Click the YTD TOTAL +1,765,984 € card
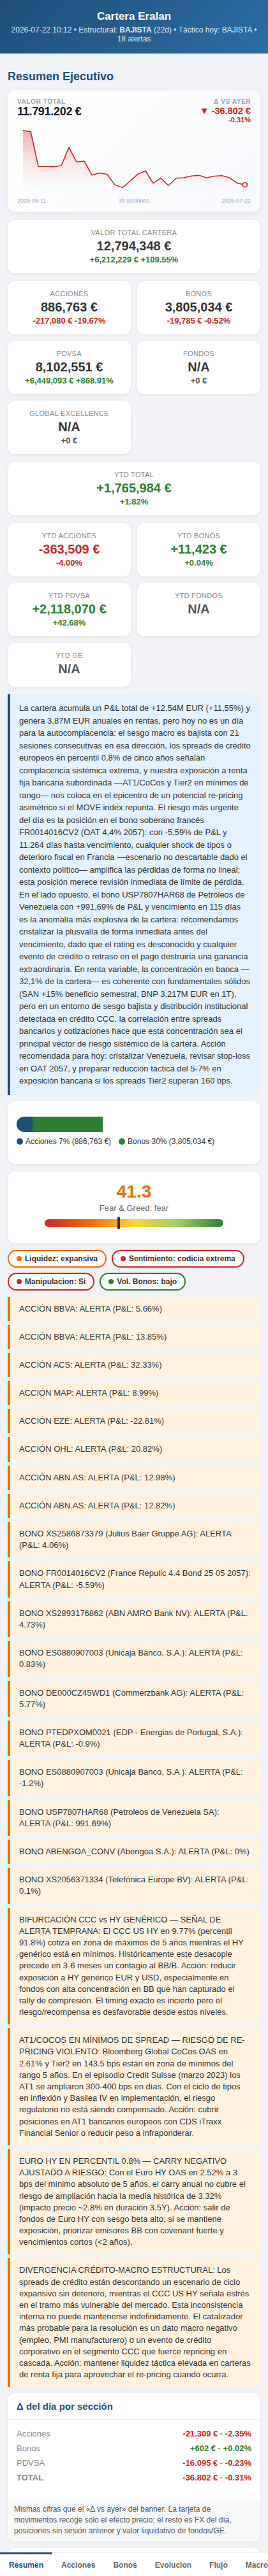 (134, 488)
